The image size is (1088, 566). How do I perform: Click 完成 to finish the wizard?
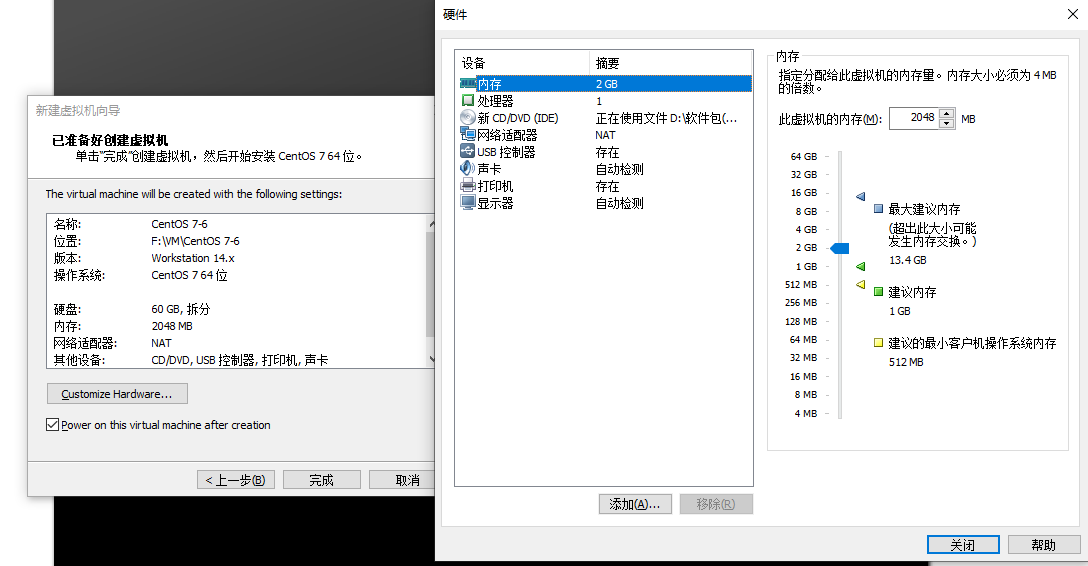(322, 480)
